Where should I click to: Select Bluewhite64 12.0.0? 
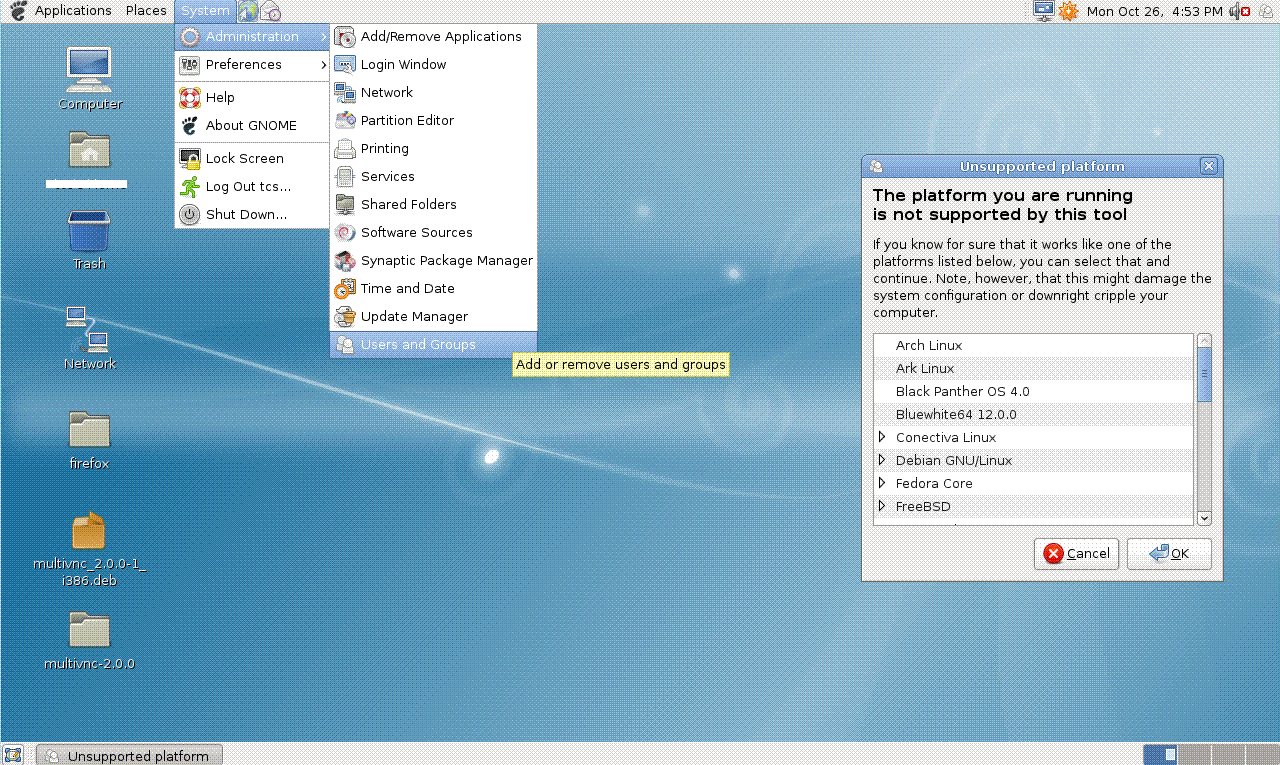pyautogui.click(x=1034, y=415)
